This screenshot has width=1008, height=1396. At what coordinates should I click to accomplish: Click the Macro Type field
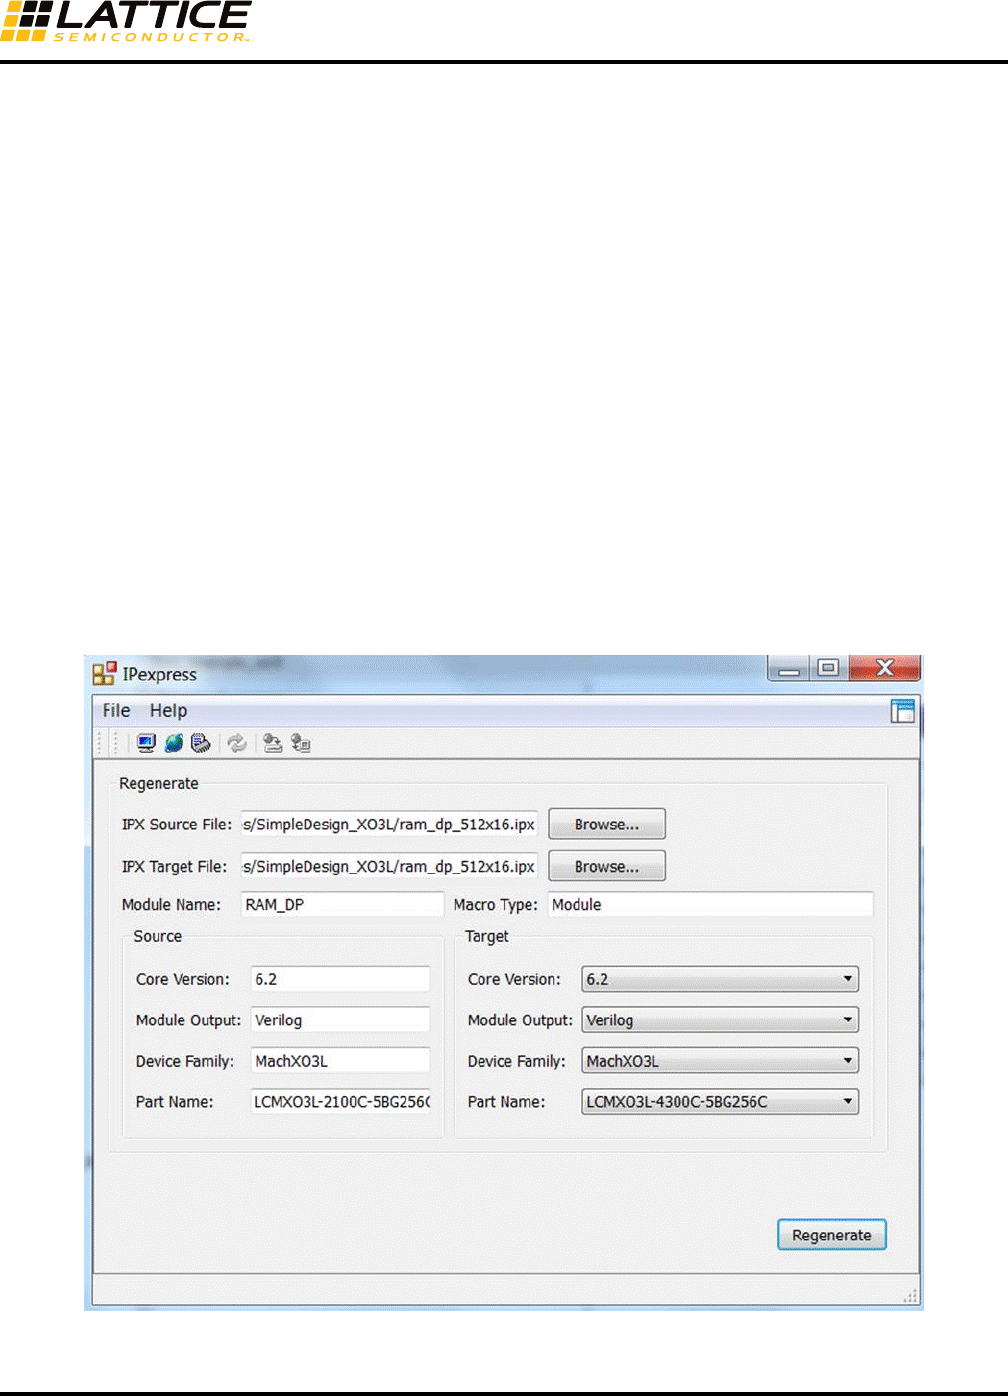point(711,904)
